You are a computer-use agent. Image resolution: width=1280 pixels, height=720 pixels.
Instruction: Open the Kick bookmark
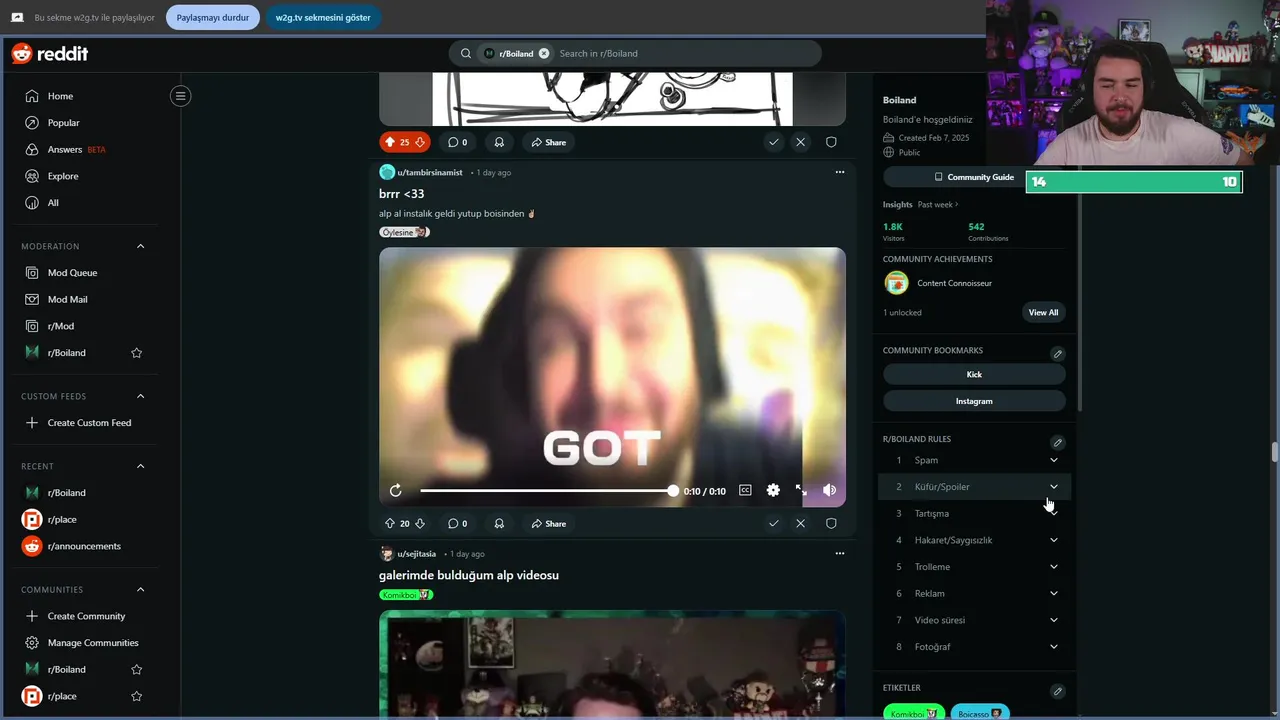(x=974, y=374)
